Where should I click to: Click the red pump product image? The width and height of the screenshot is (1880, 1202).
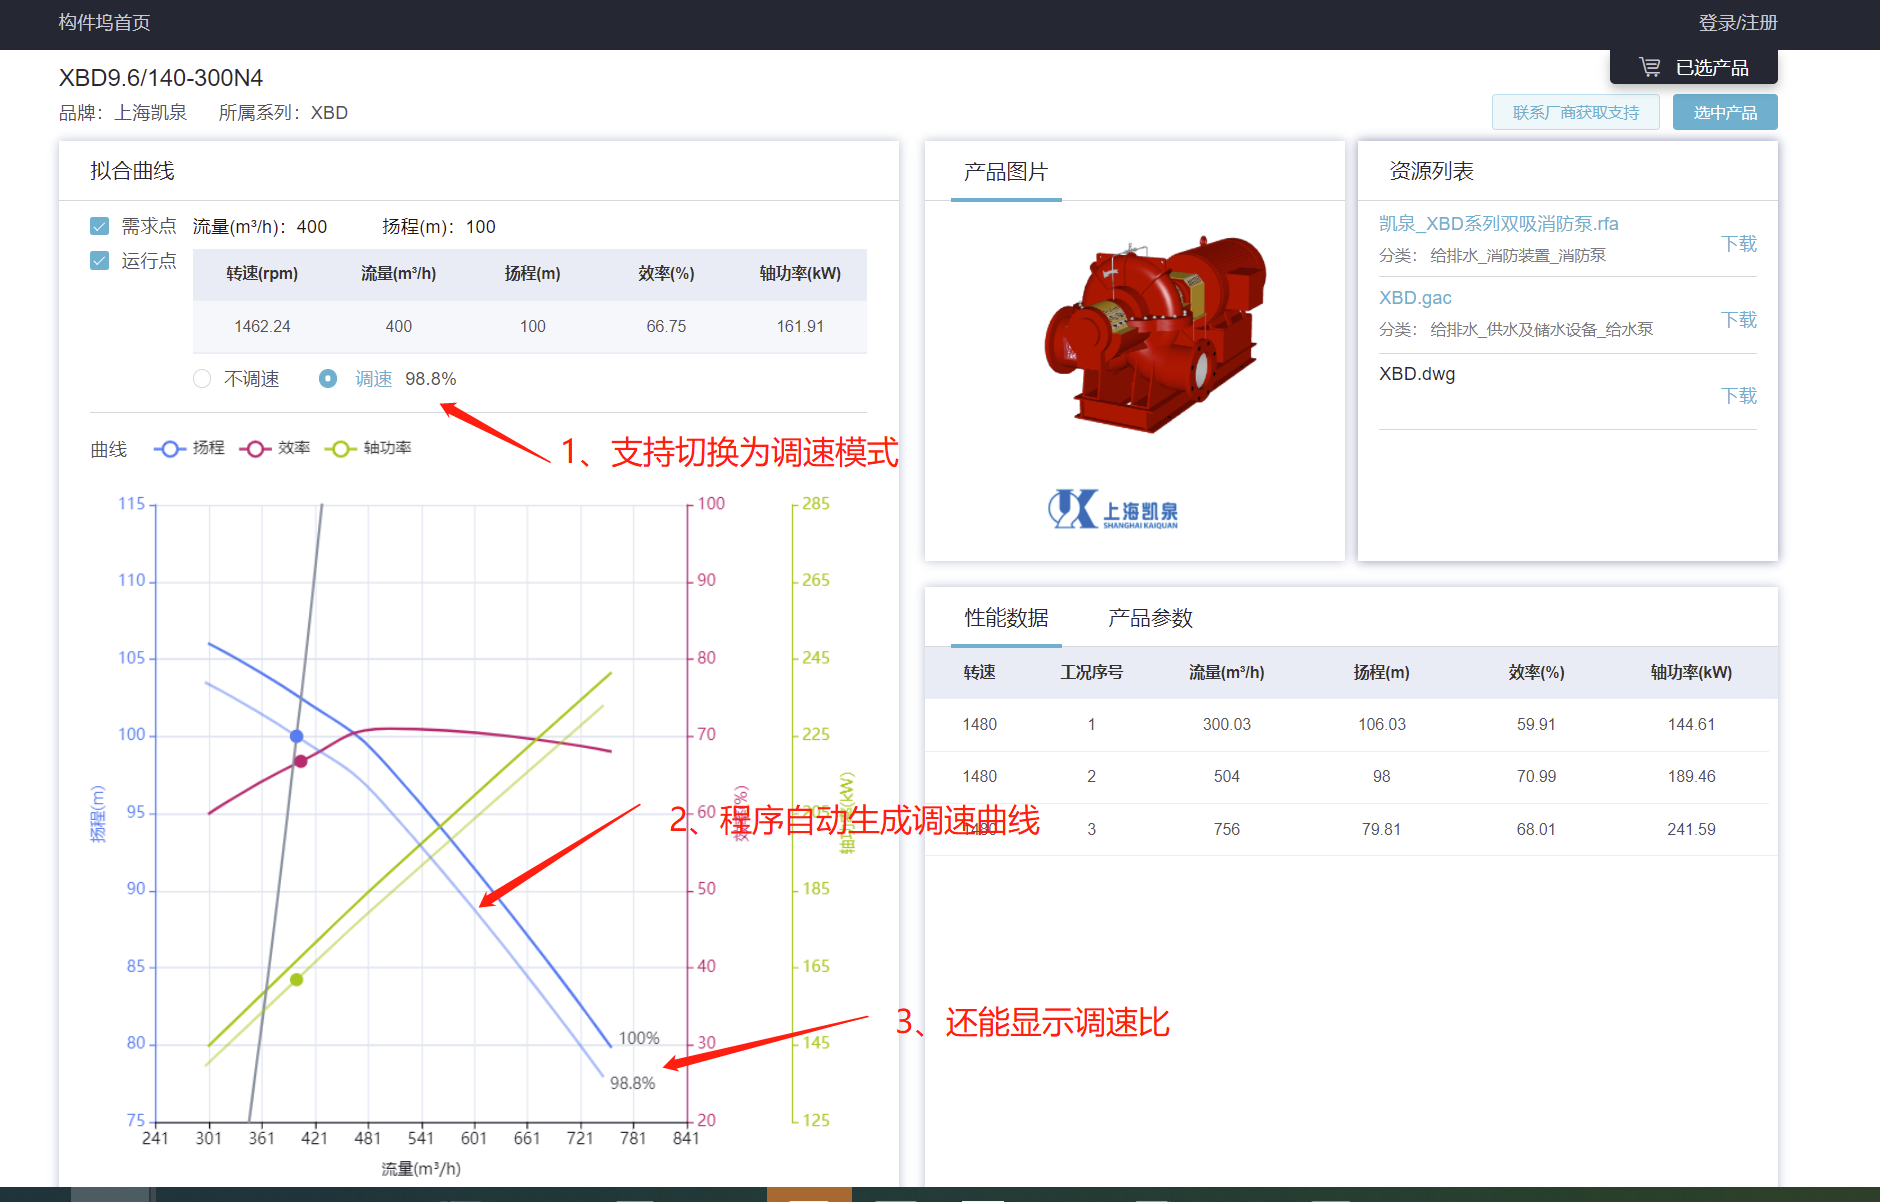1155,335
